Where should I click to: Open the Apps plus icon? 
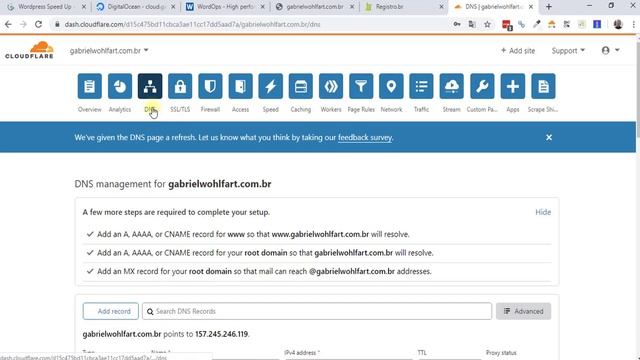click(513, 86)
